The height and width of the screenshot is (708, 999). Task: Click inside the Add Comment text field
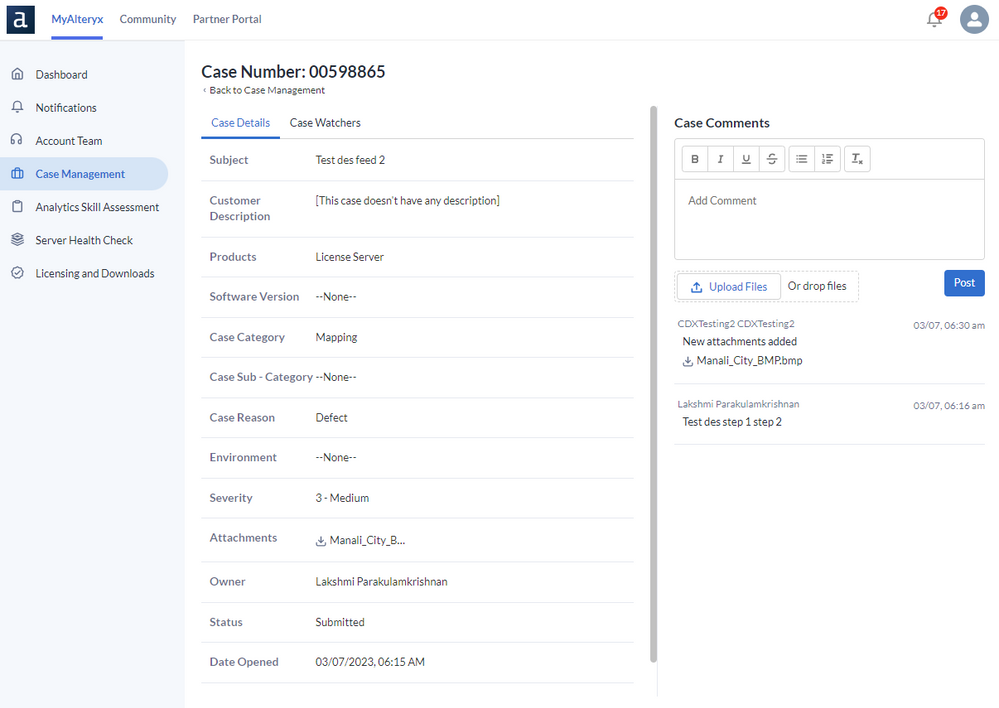(828, 220)
